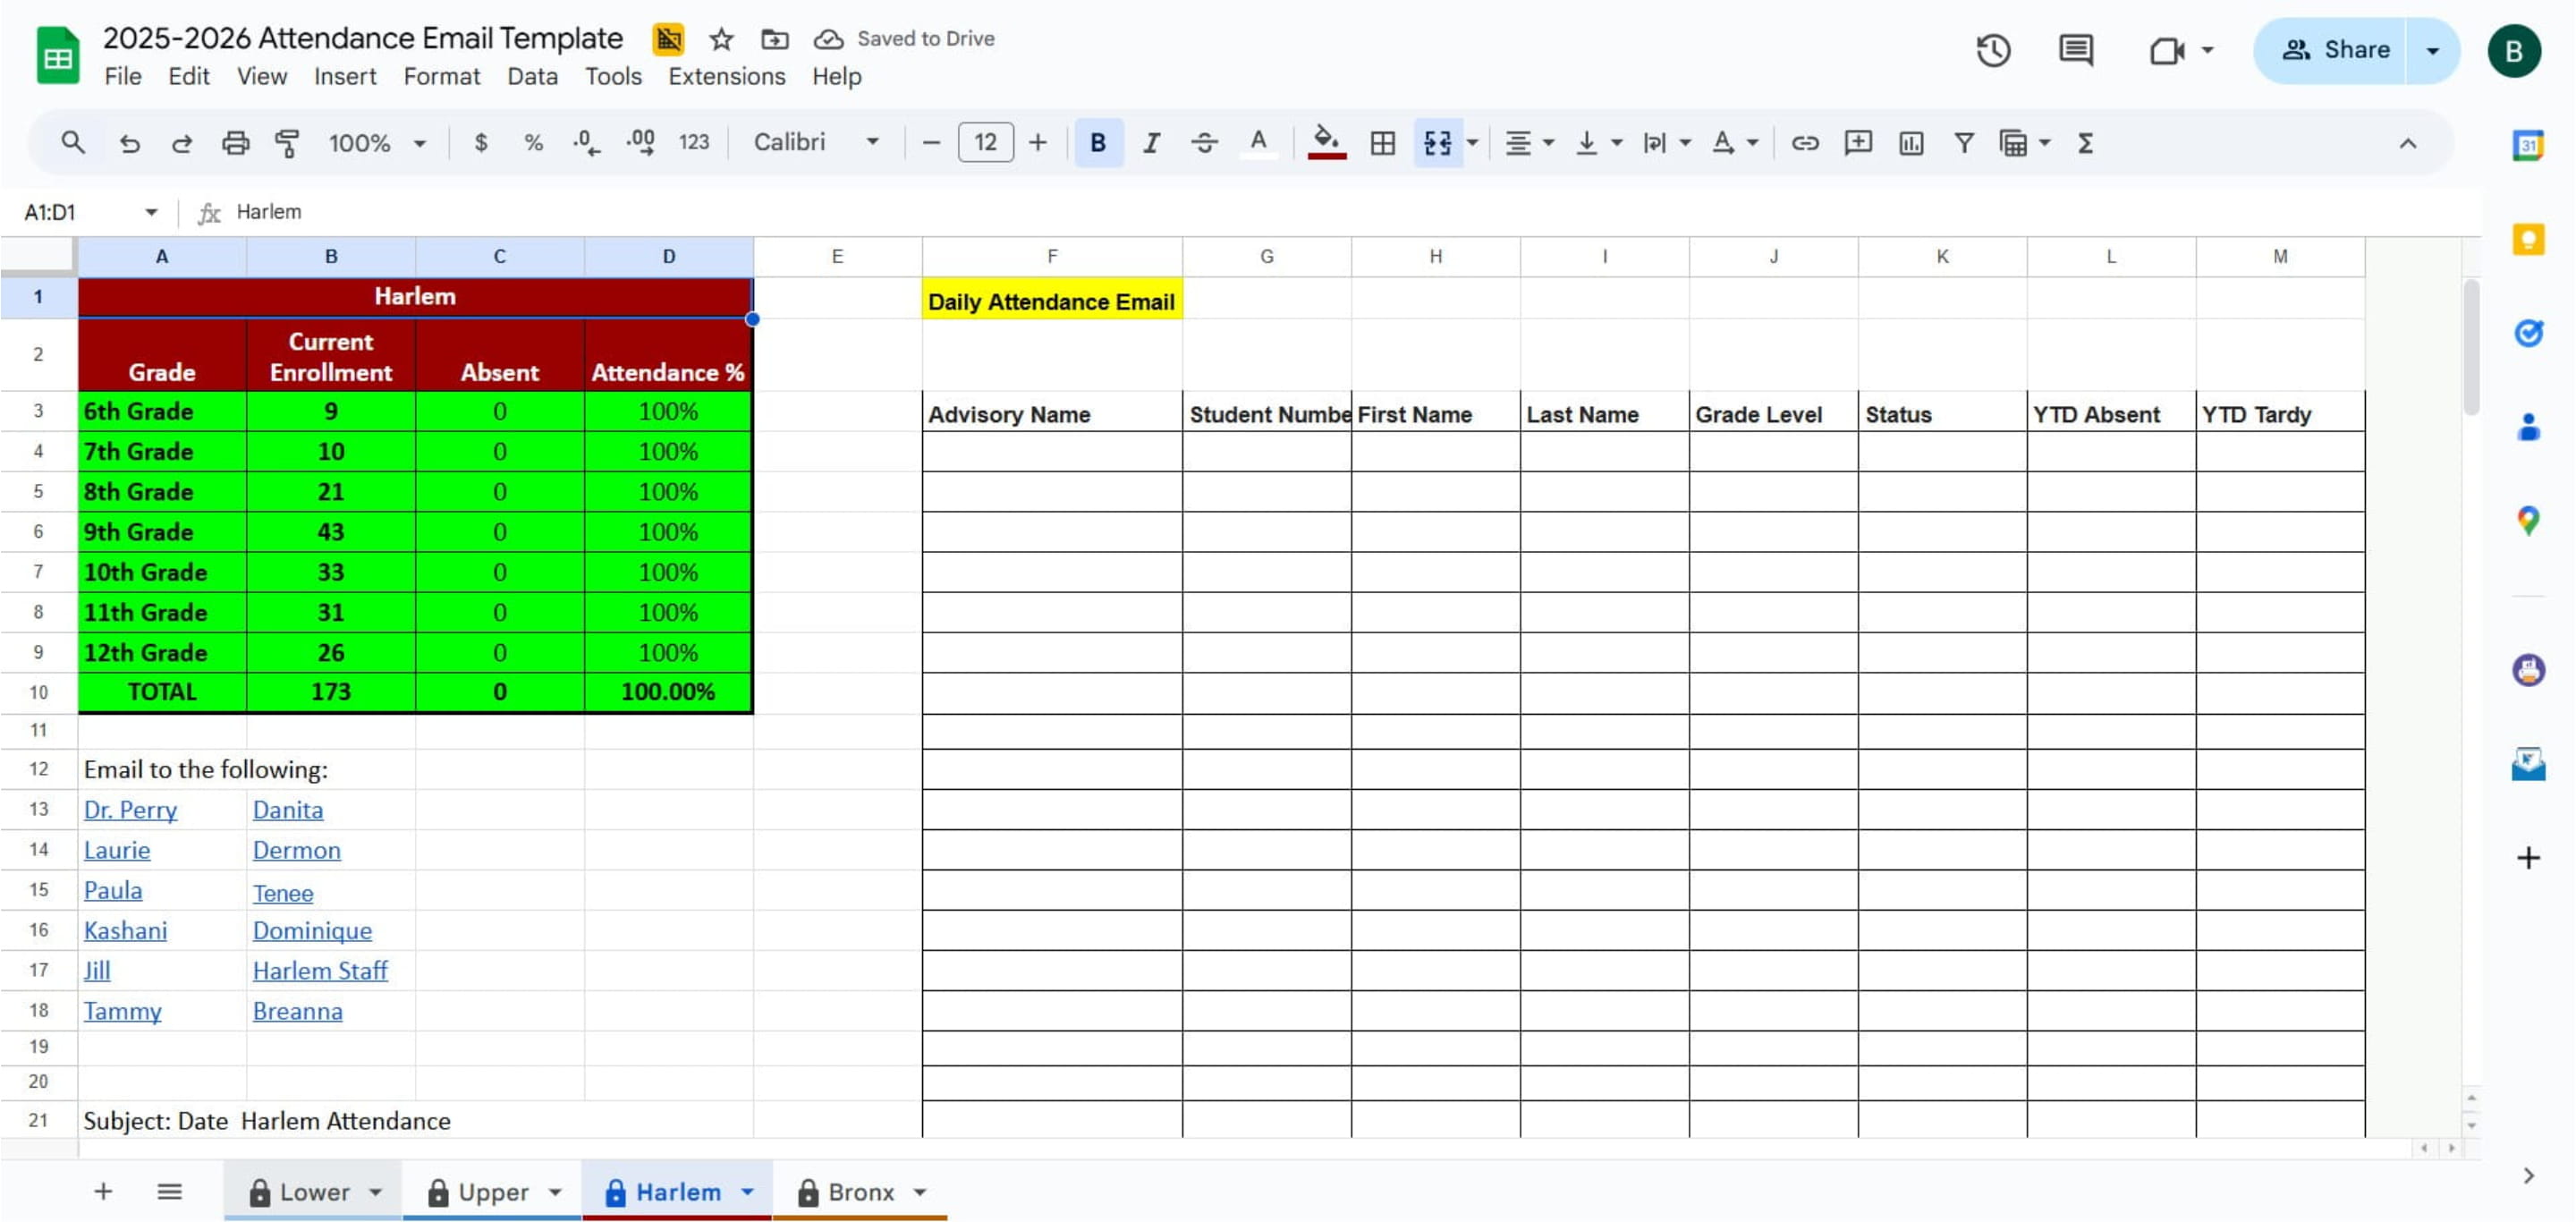The width and height of the screenshot is (2576, 1222).
Task: Insert a link
Action: (x=1805, y=143)
